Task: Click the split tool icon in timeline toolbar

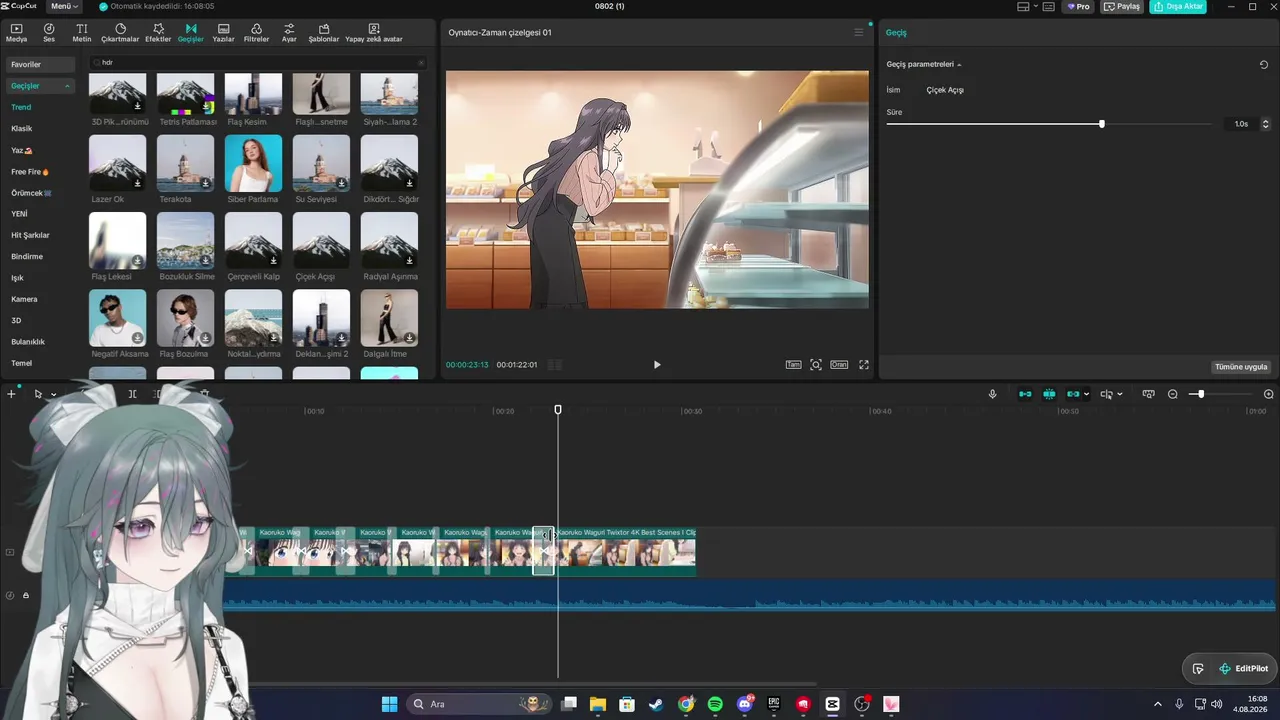Action: (132, 394)
